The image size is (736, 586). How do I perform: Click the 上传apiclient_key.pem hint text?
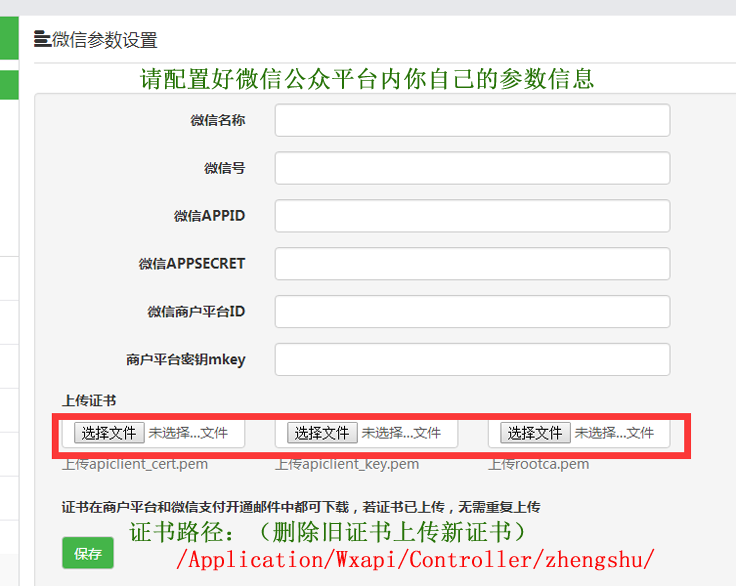coord(347,464)
